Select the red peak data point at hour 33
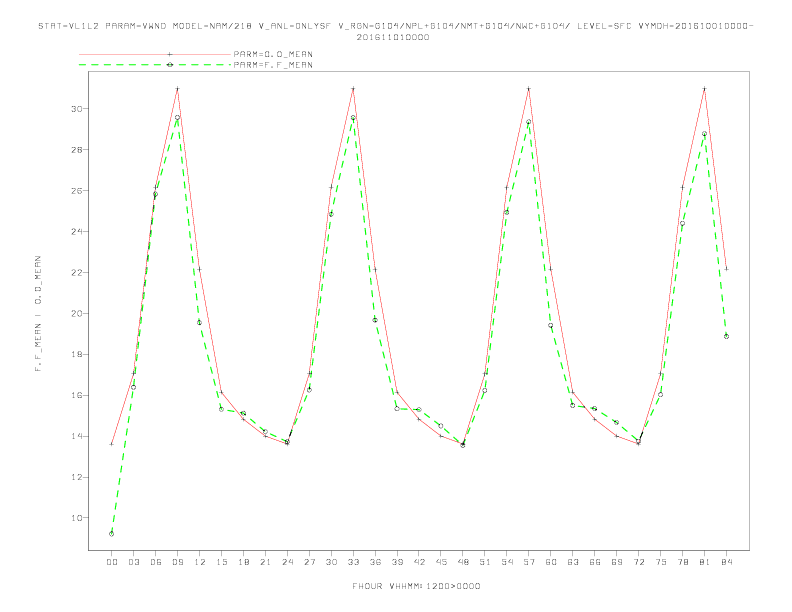 click(353, 88)
